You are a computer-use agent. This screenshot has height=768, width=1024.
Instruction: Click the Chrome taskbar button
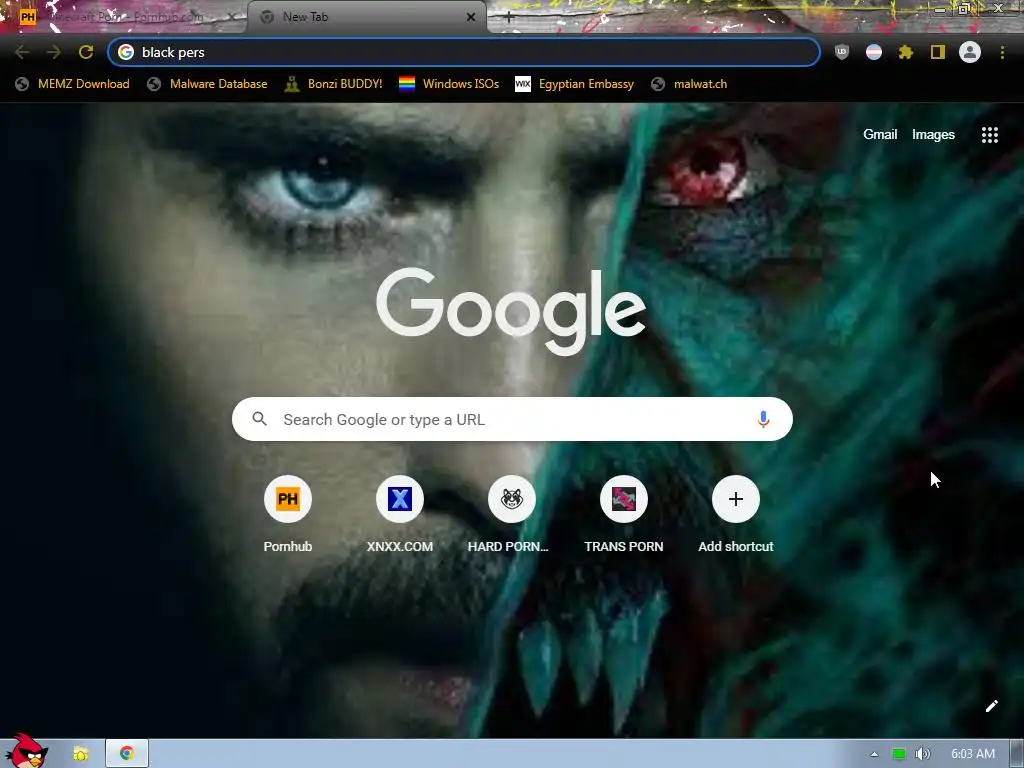[127, 754]
